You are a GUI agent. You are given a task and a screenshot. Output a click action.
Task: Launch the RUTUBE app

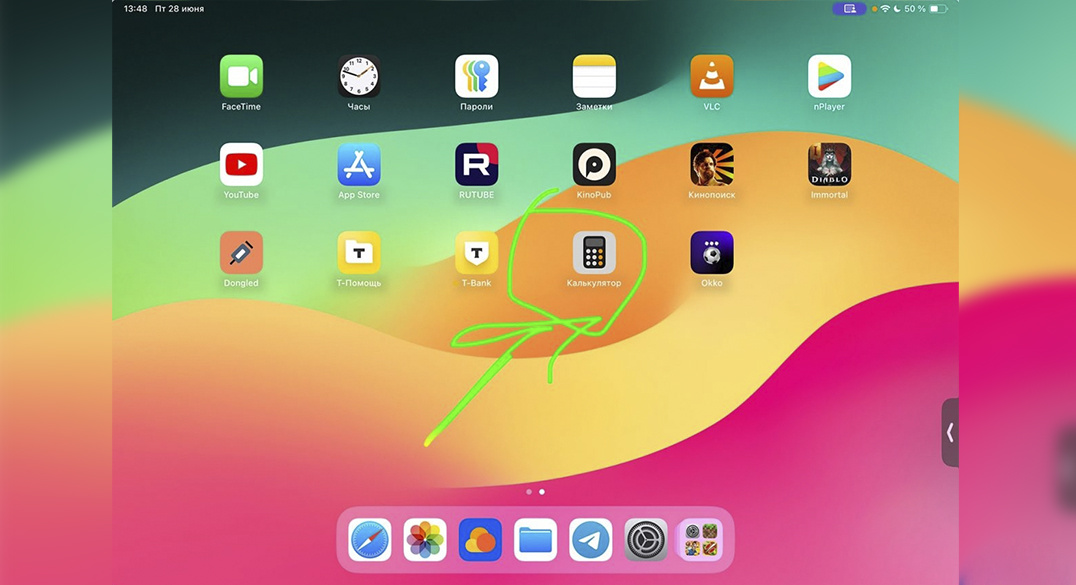476,164
